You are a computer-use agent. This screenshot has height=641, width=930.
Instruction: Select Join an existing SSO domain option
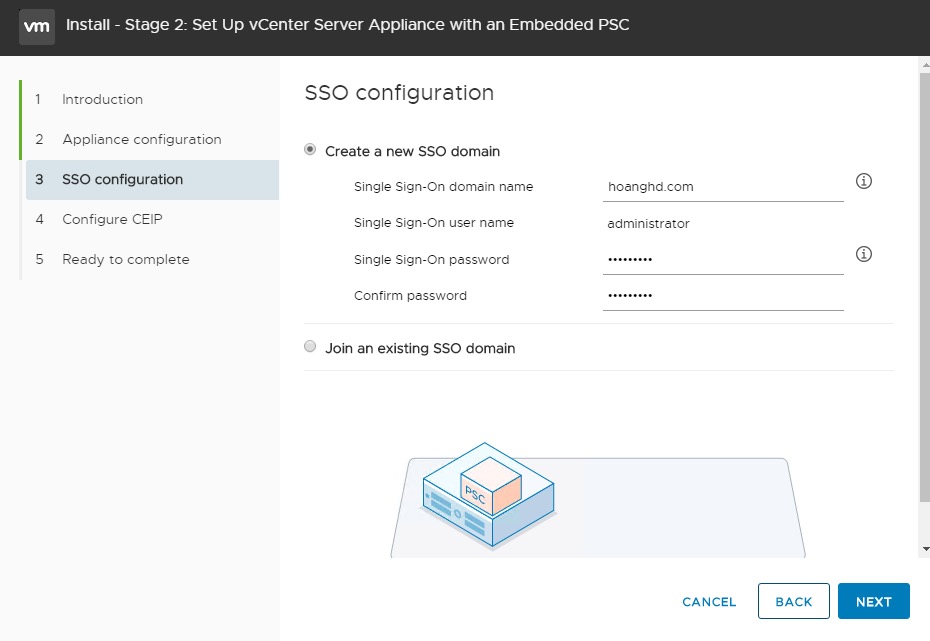[x=310, y=346]
